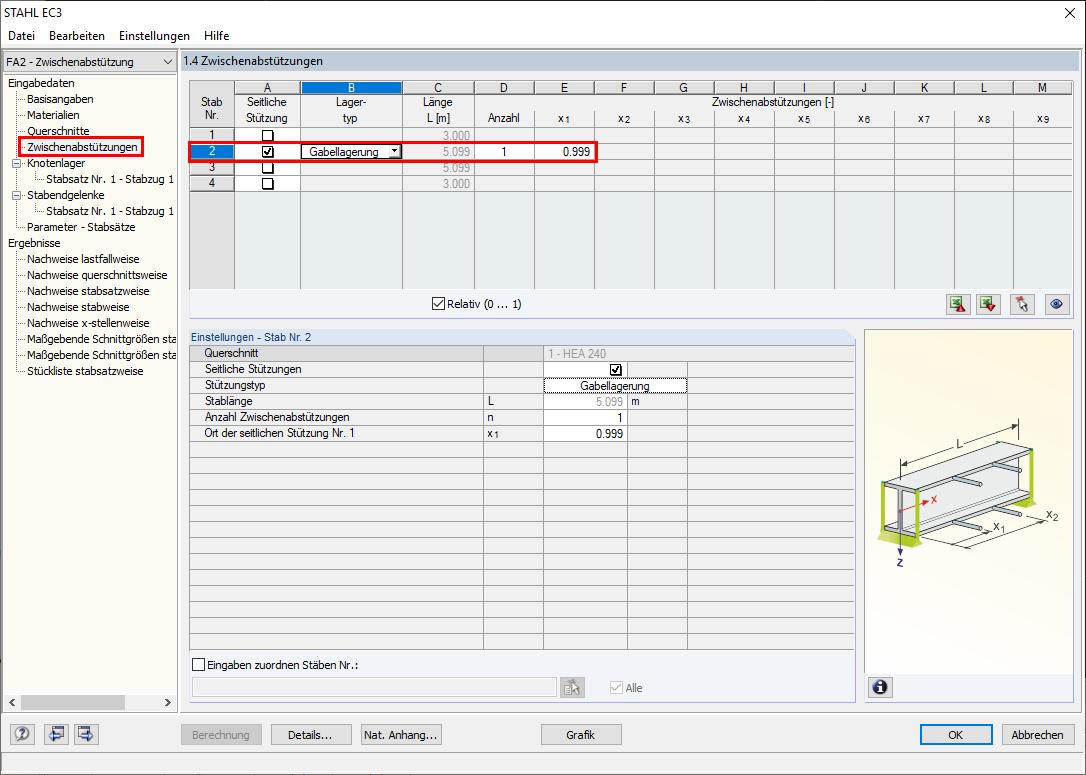Click the Stäben Nr. input field
1086x775 pixels.
point(374,687)
